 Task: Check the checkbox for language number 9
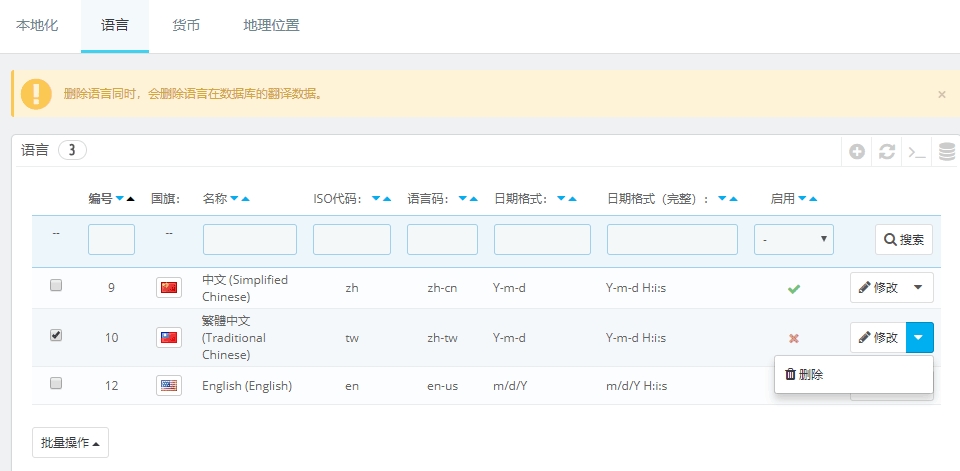click(x=56, y=285)
